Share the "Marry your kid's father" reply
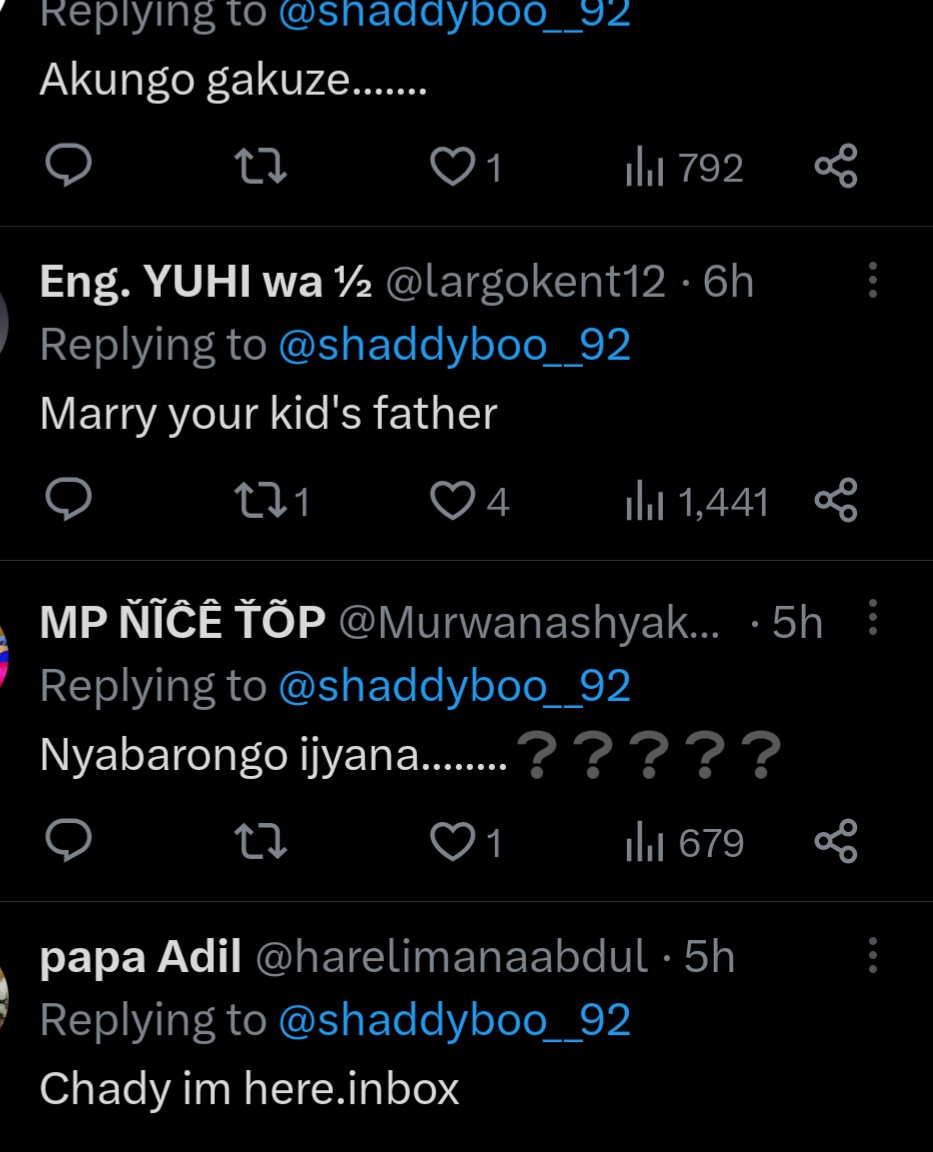The image size is (933, 1152). click(836, 501)
